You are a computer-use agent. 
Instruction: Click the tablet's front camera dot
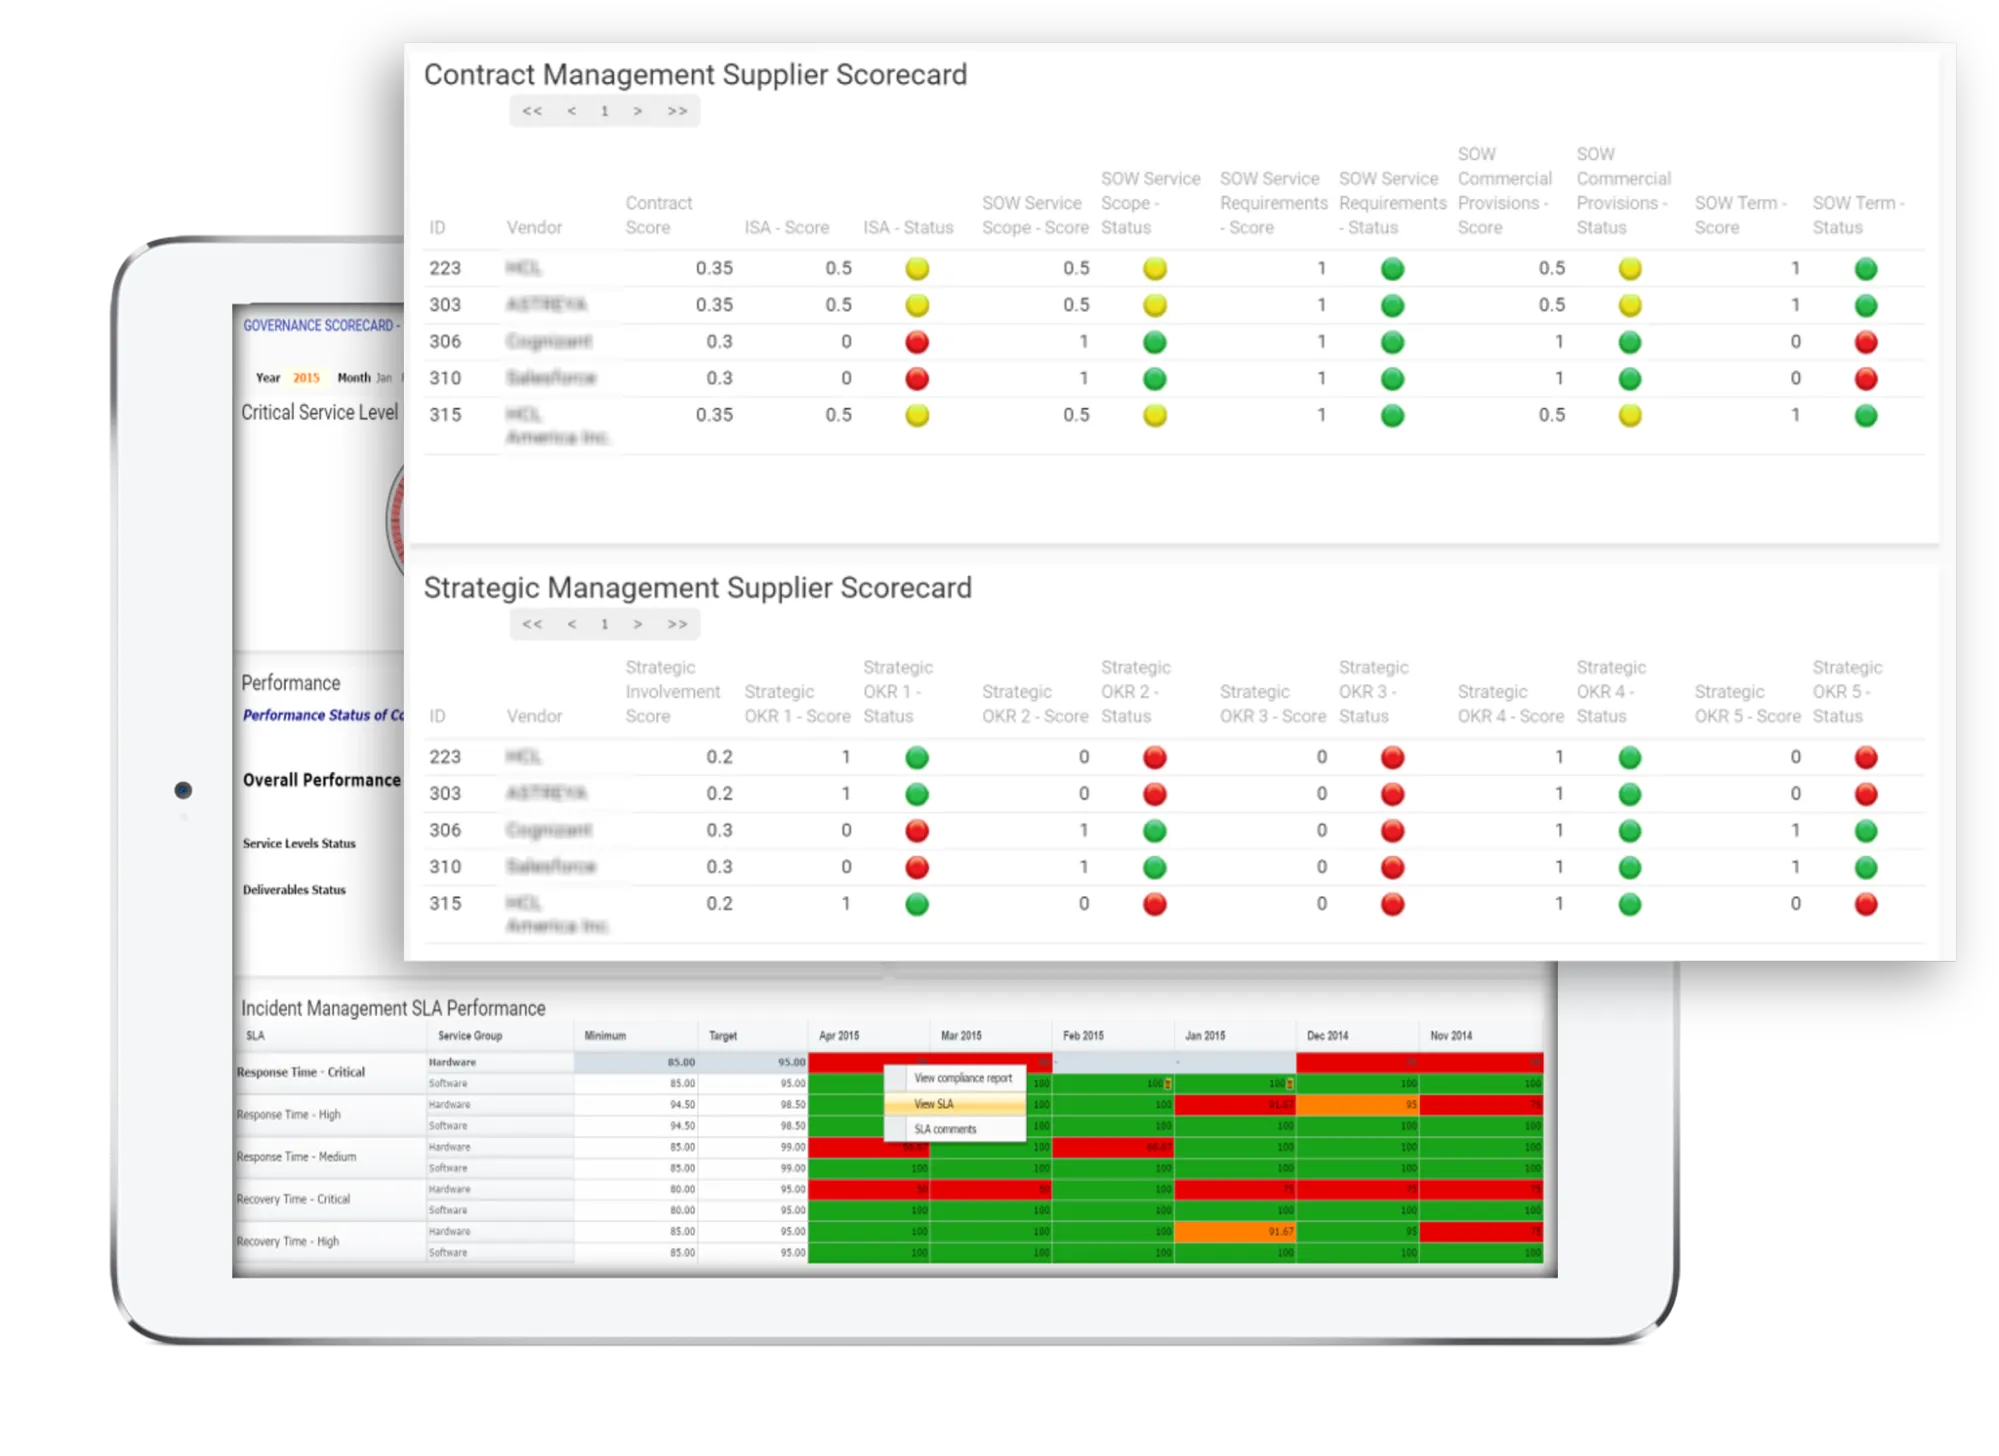click(183, 790)
